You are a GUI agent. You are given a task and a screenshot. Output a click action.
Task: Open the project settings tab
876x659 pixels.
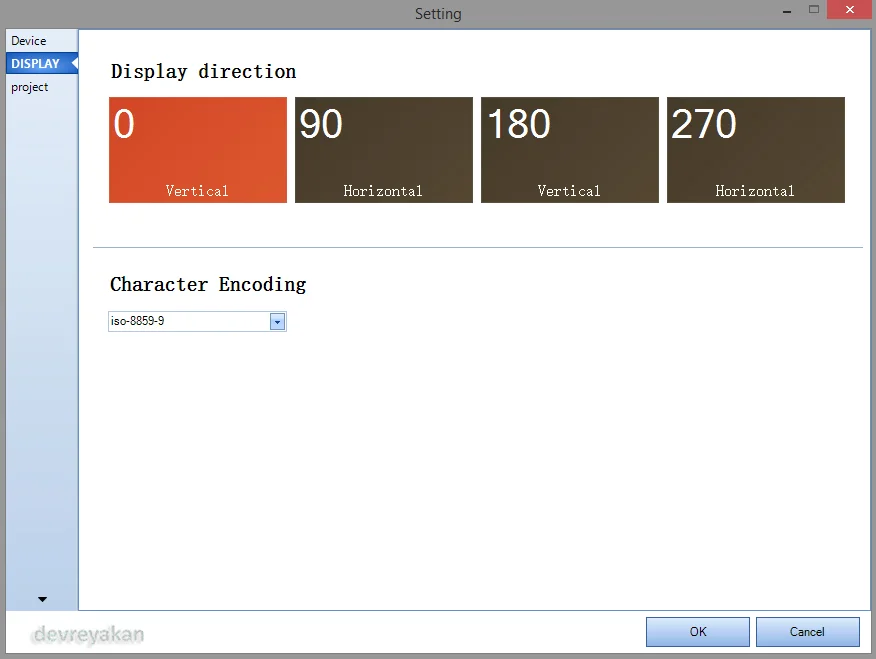[x=42, y=87]
